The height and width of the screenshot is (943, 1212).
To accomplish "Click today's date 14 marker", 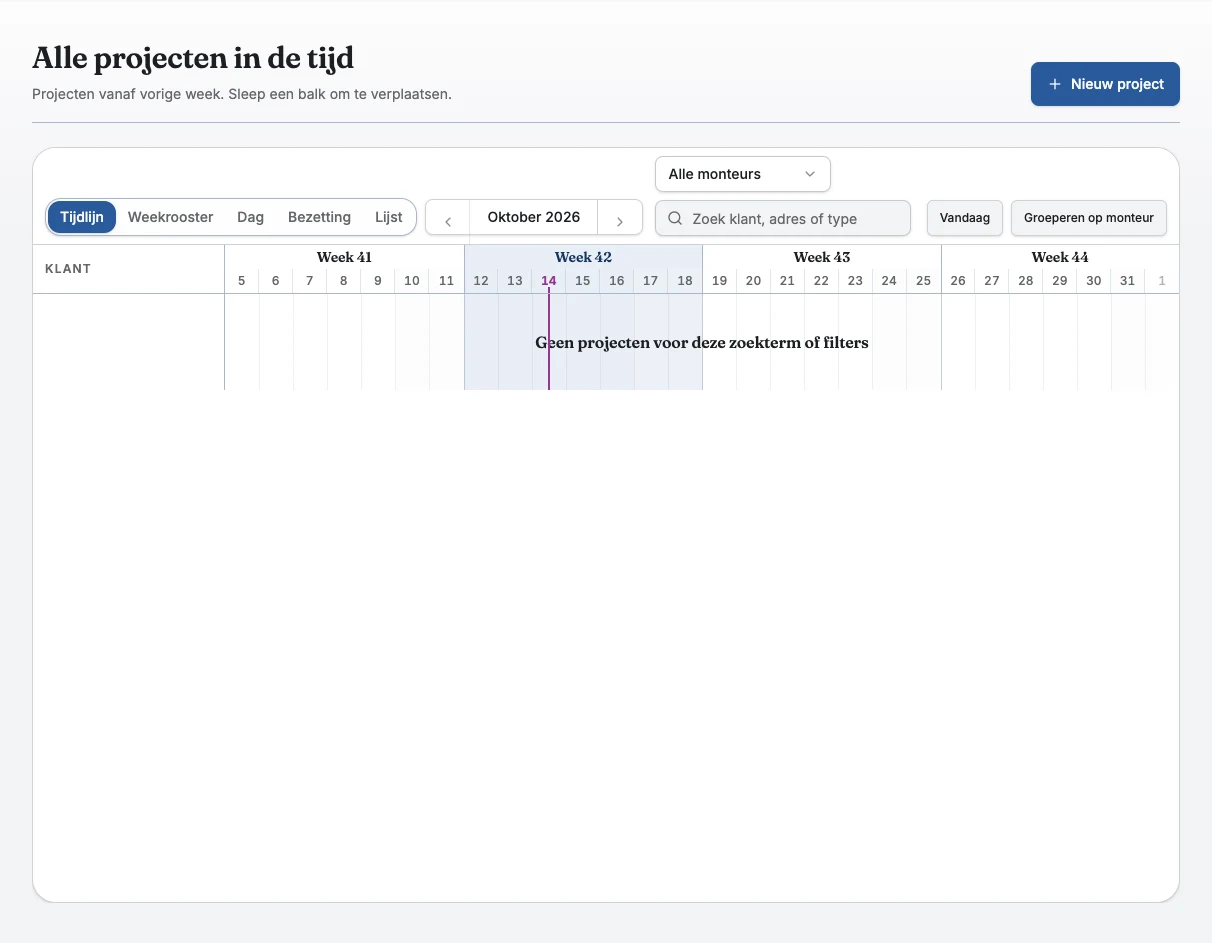I will [x=549, y=281].
